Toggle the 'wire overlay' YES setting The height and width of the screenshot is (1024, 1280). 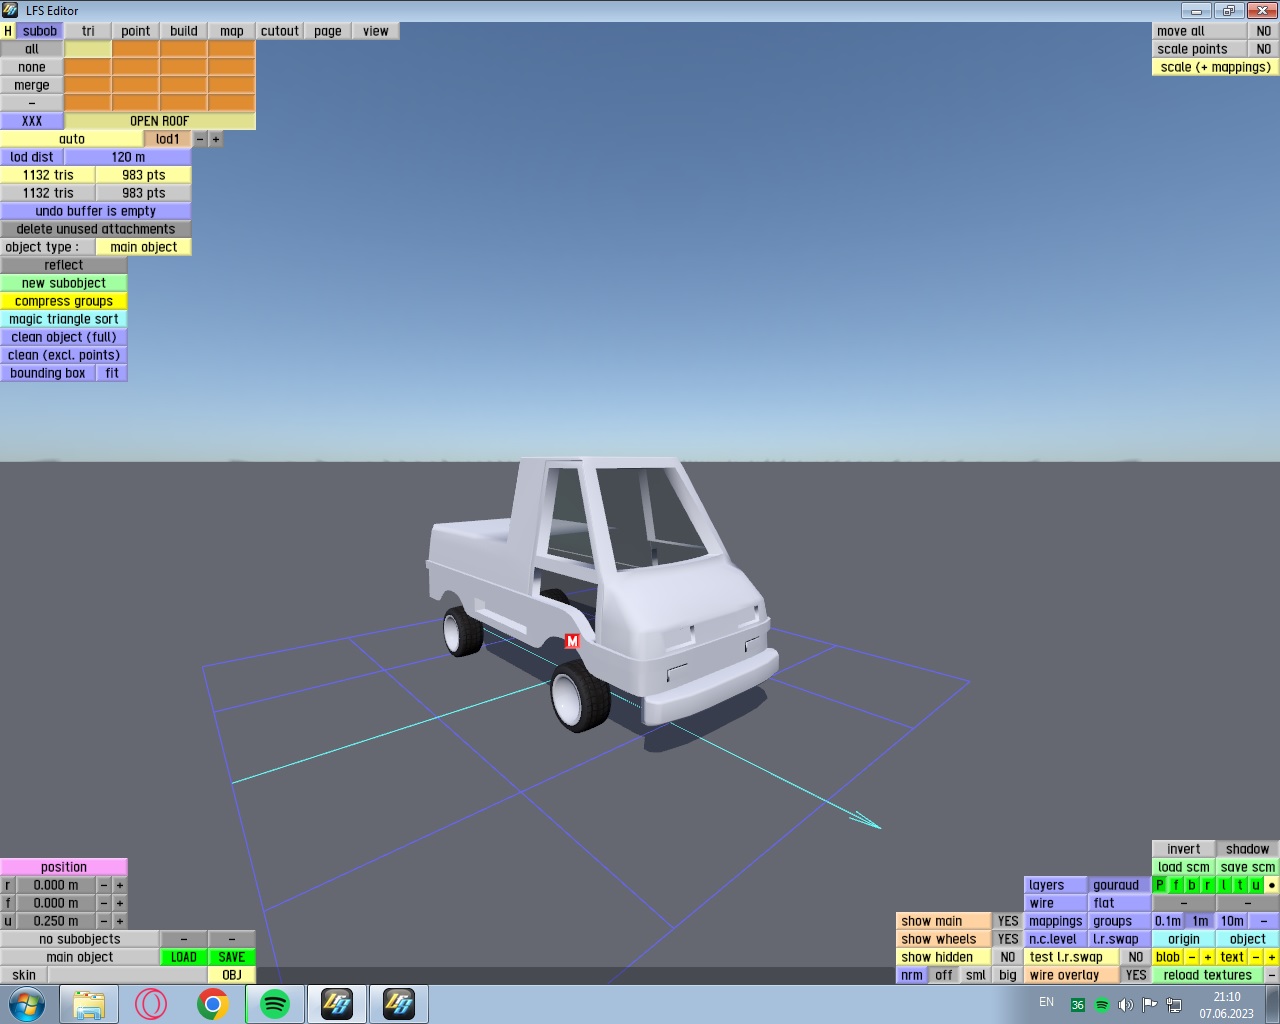coord(1136,975)
